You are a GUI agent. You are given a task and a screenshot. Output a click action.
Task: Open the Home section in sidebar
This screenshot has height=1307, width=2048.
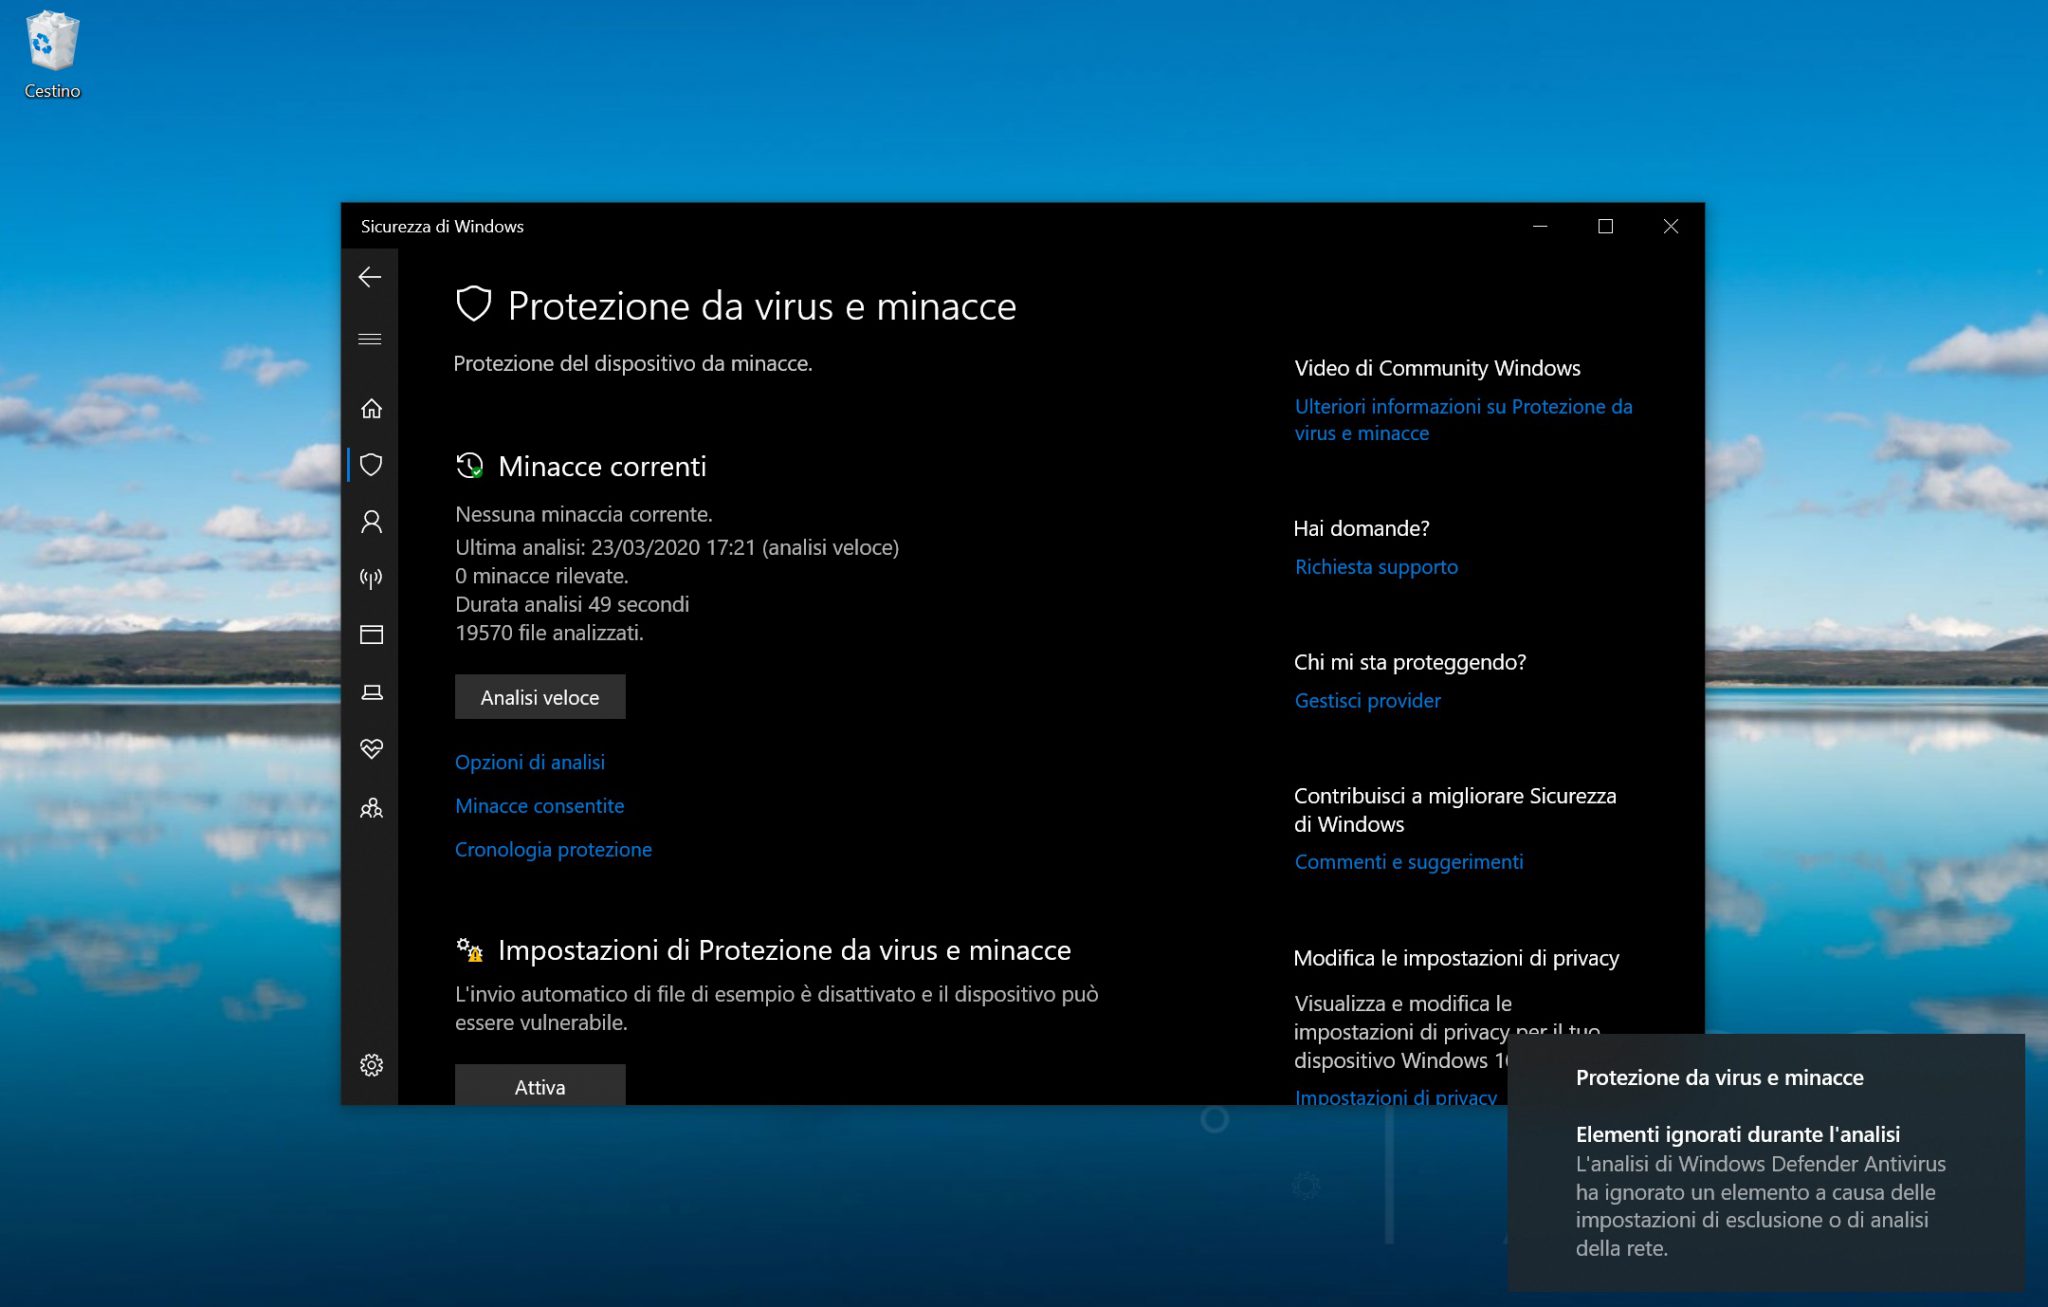pyautogui.click(x=371, y=408)
